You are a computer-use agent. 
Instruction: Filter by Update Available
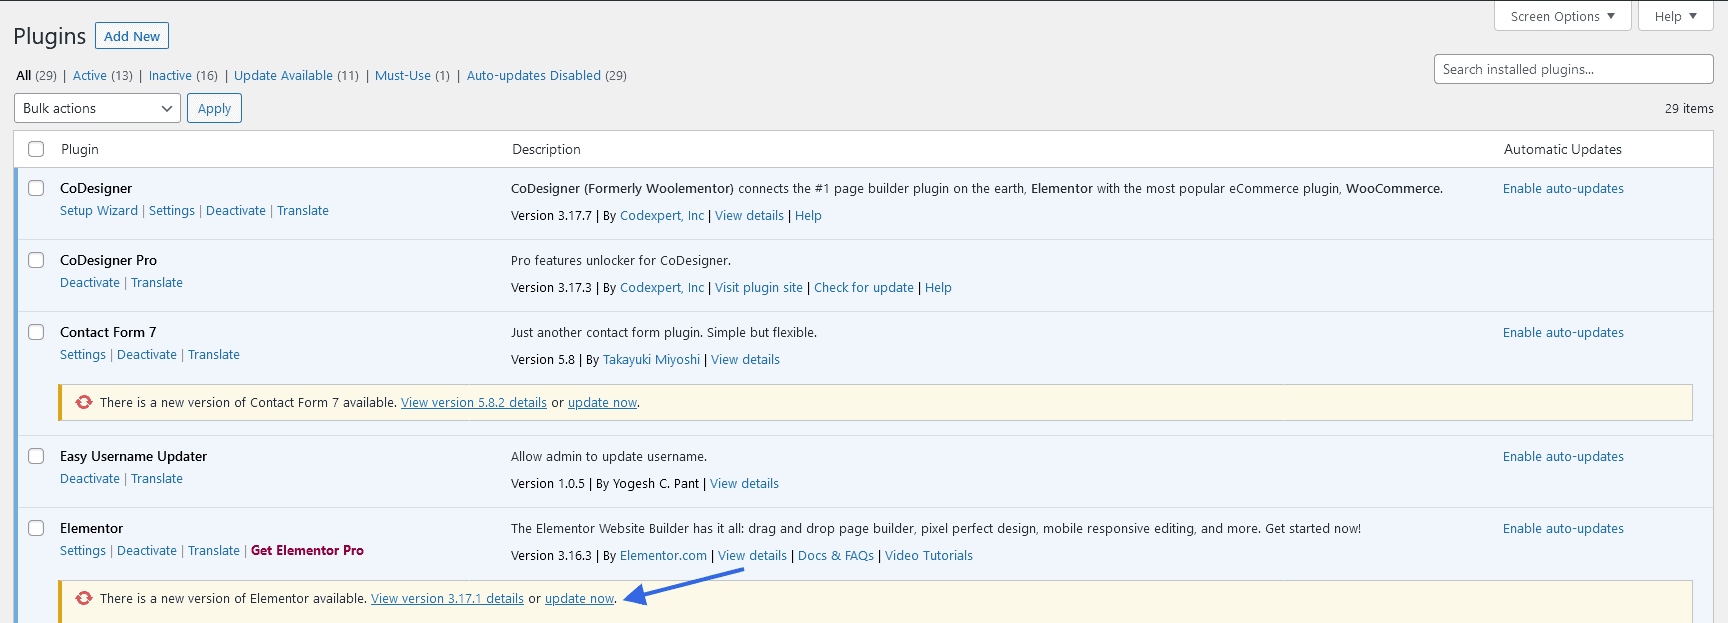[283, 75]
